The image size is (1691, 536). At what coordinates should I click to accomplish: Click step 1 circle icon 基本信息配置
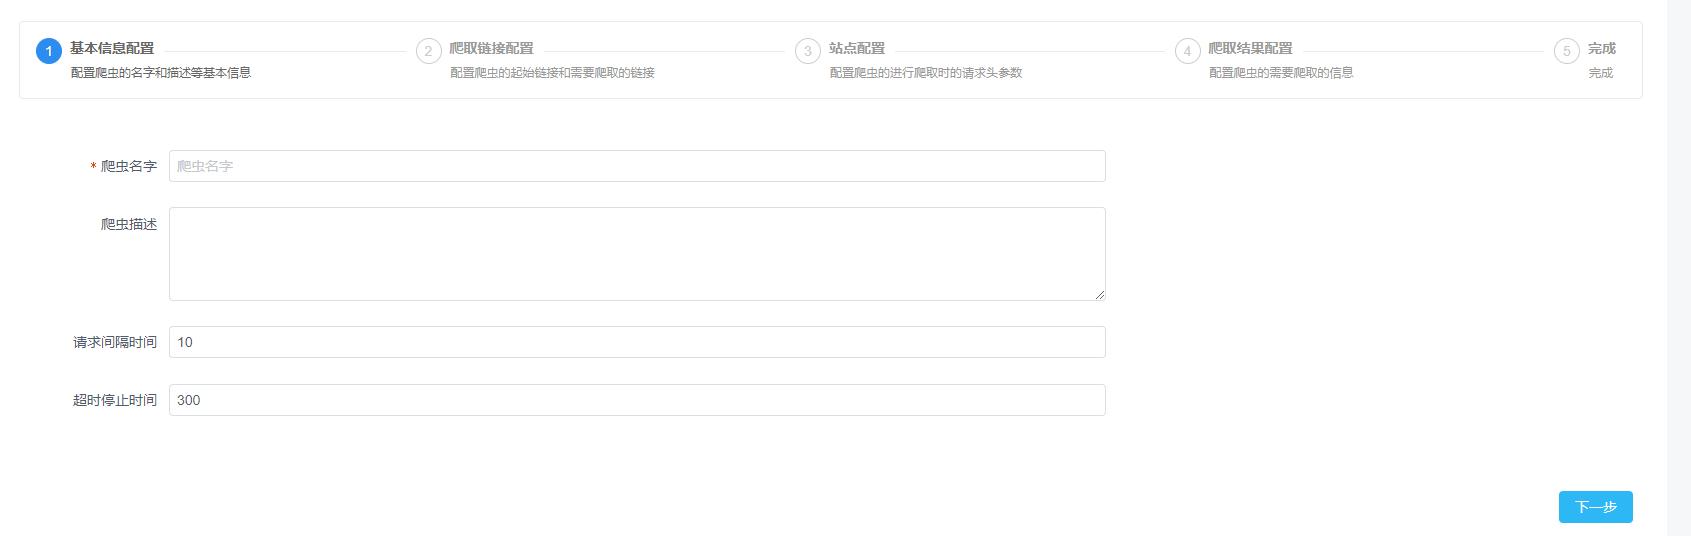[x=49, y=51]
